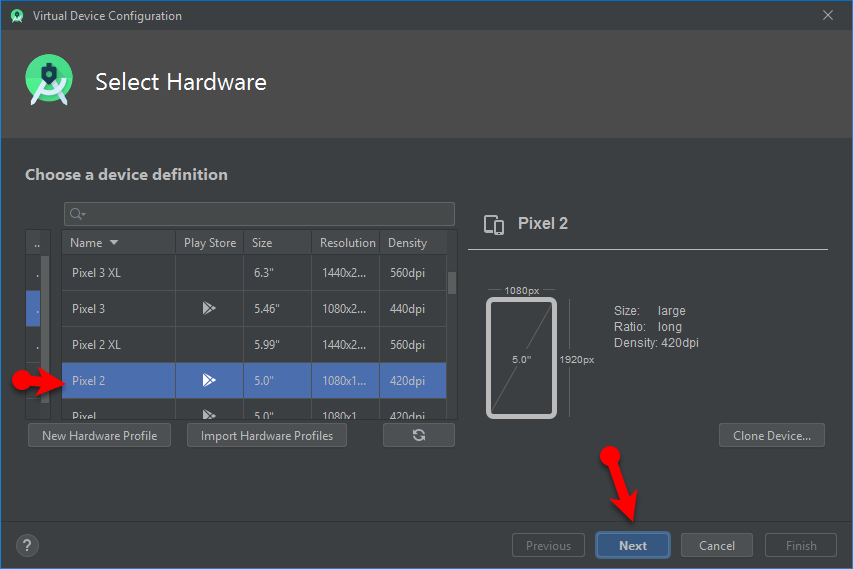Click the large Android Studio header logo
Screen dimensions: 853x569
(49, 82)
